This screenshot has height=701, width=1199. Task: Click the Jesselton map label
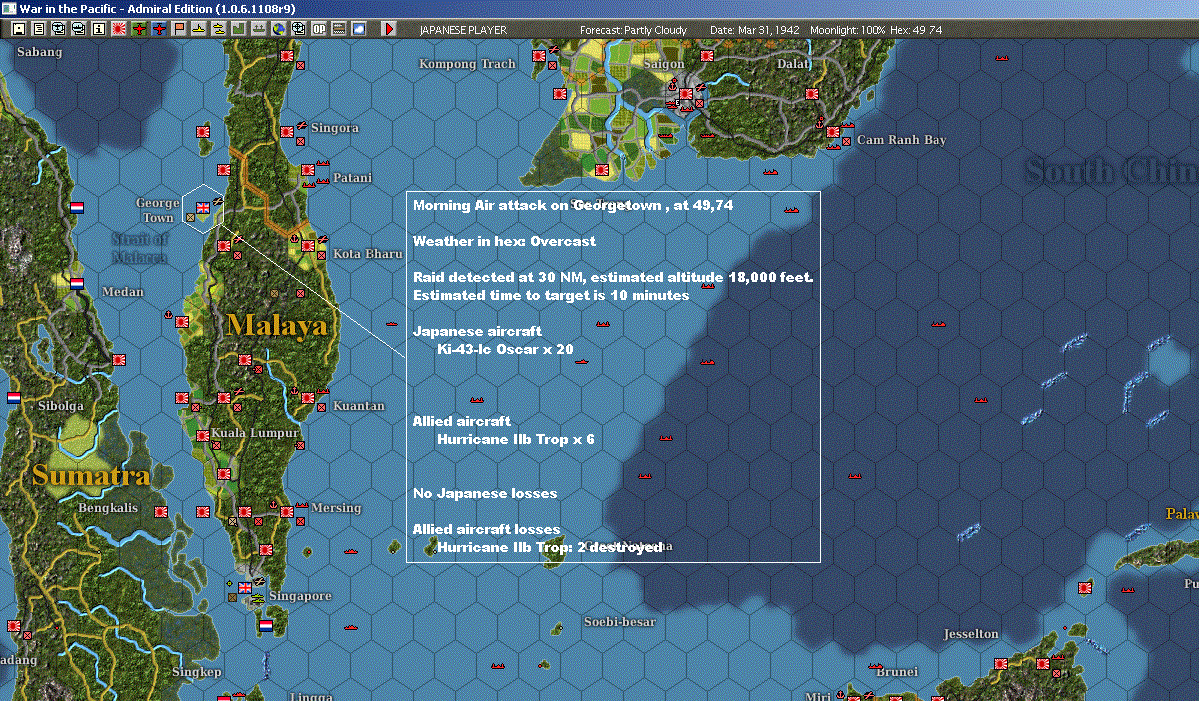(970, 633)
